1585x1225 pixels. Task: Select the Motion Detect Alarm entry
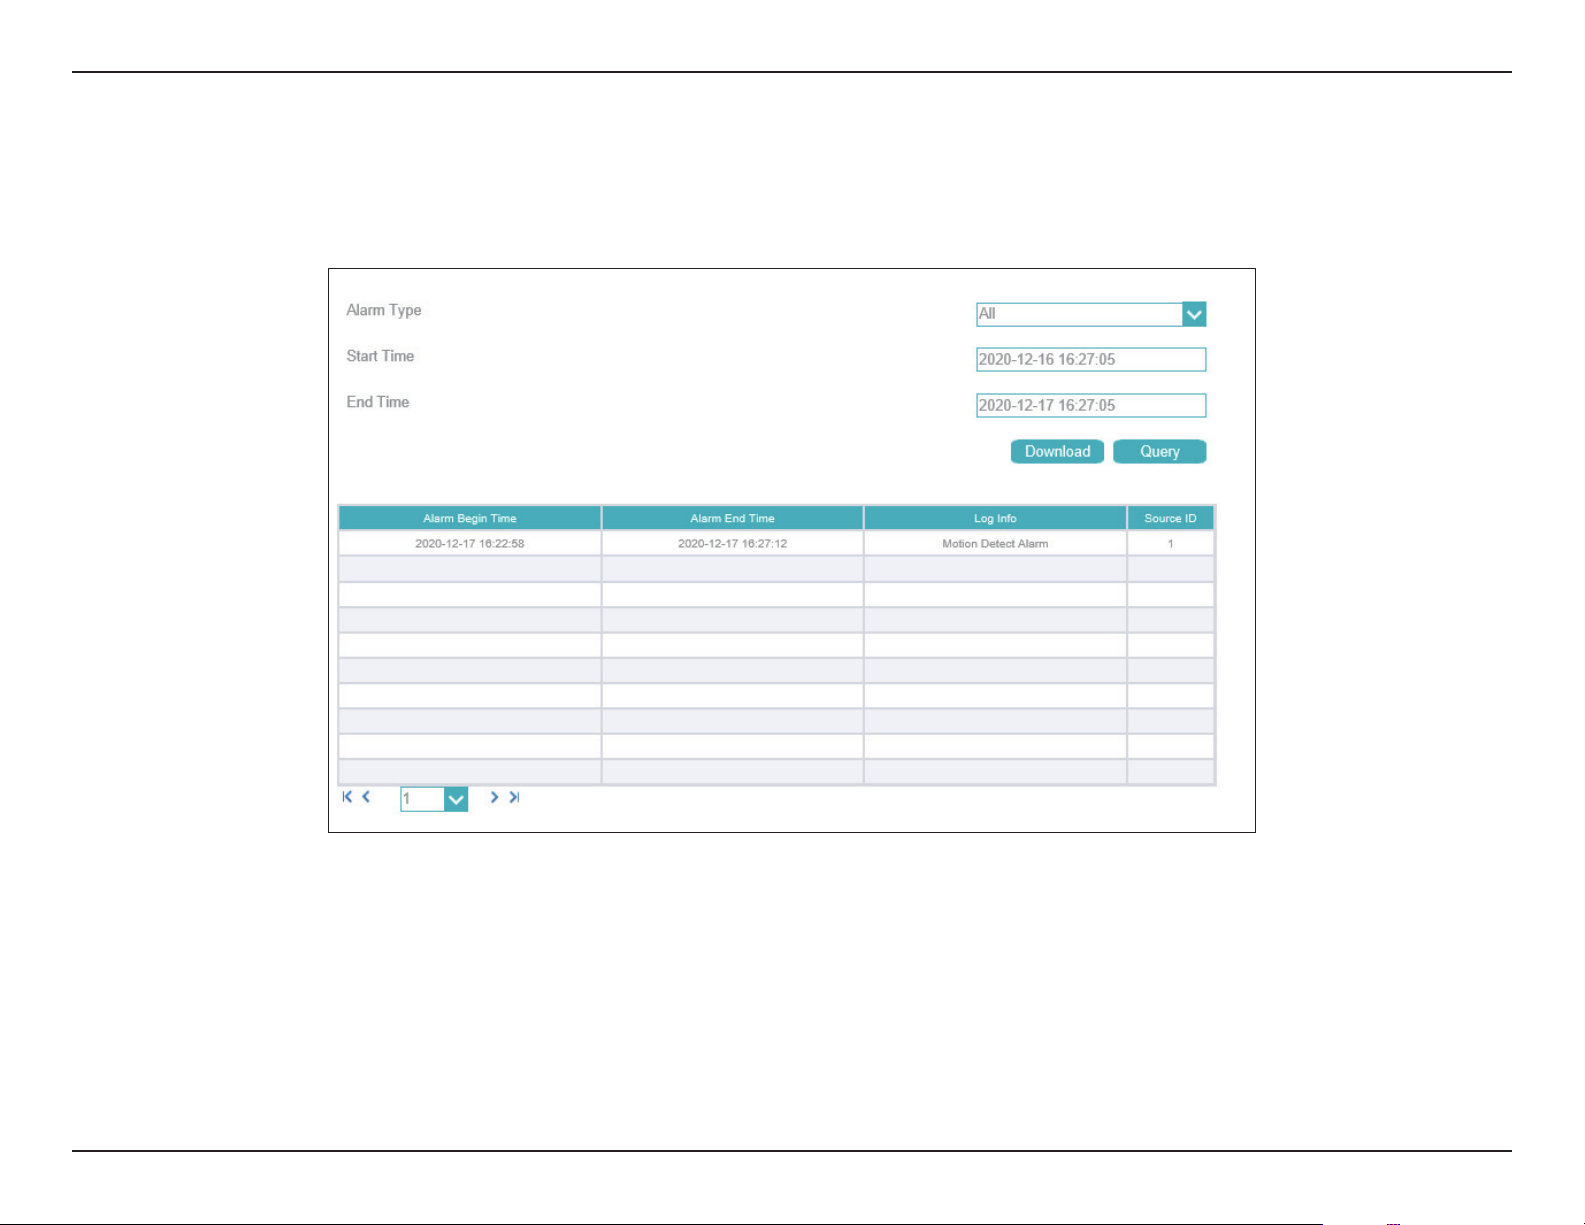[995, 544]
